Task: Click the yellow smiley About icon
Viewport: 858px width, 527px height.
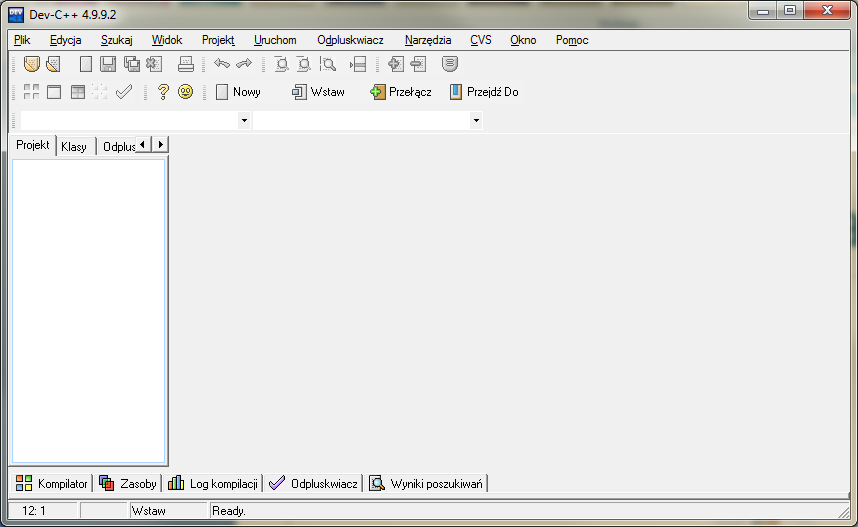Action: 185,91
